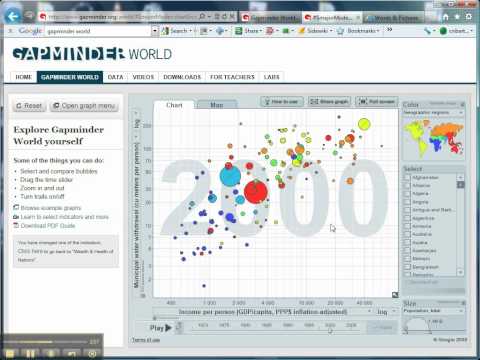
Task: Select the Map tab
Action: pos(217,105)
